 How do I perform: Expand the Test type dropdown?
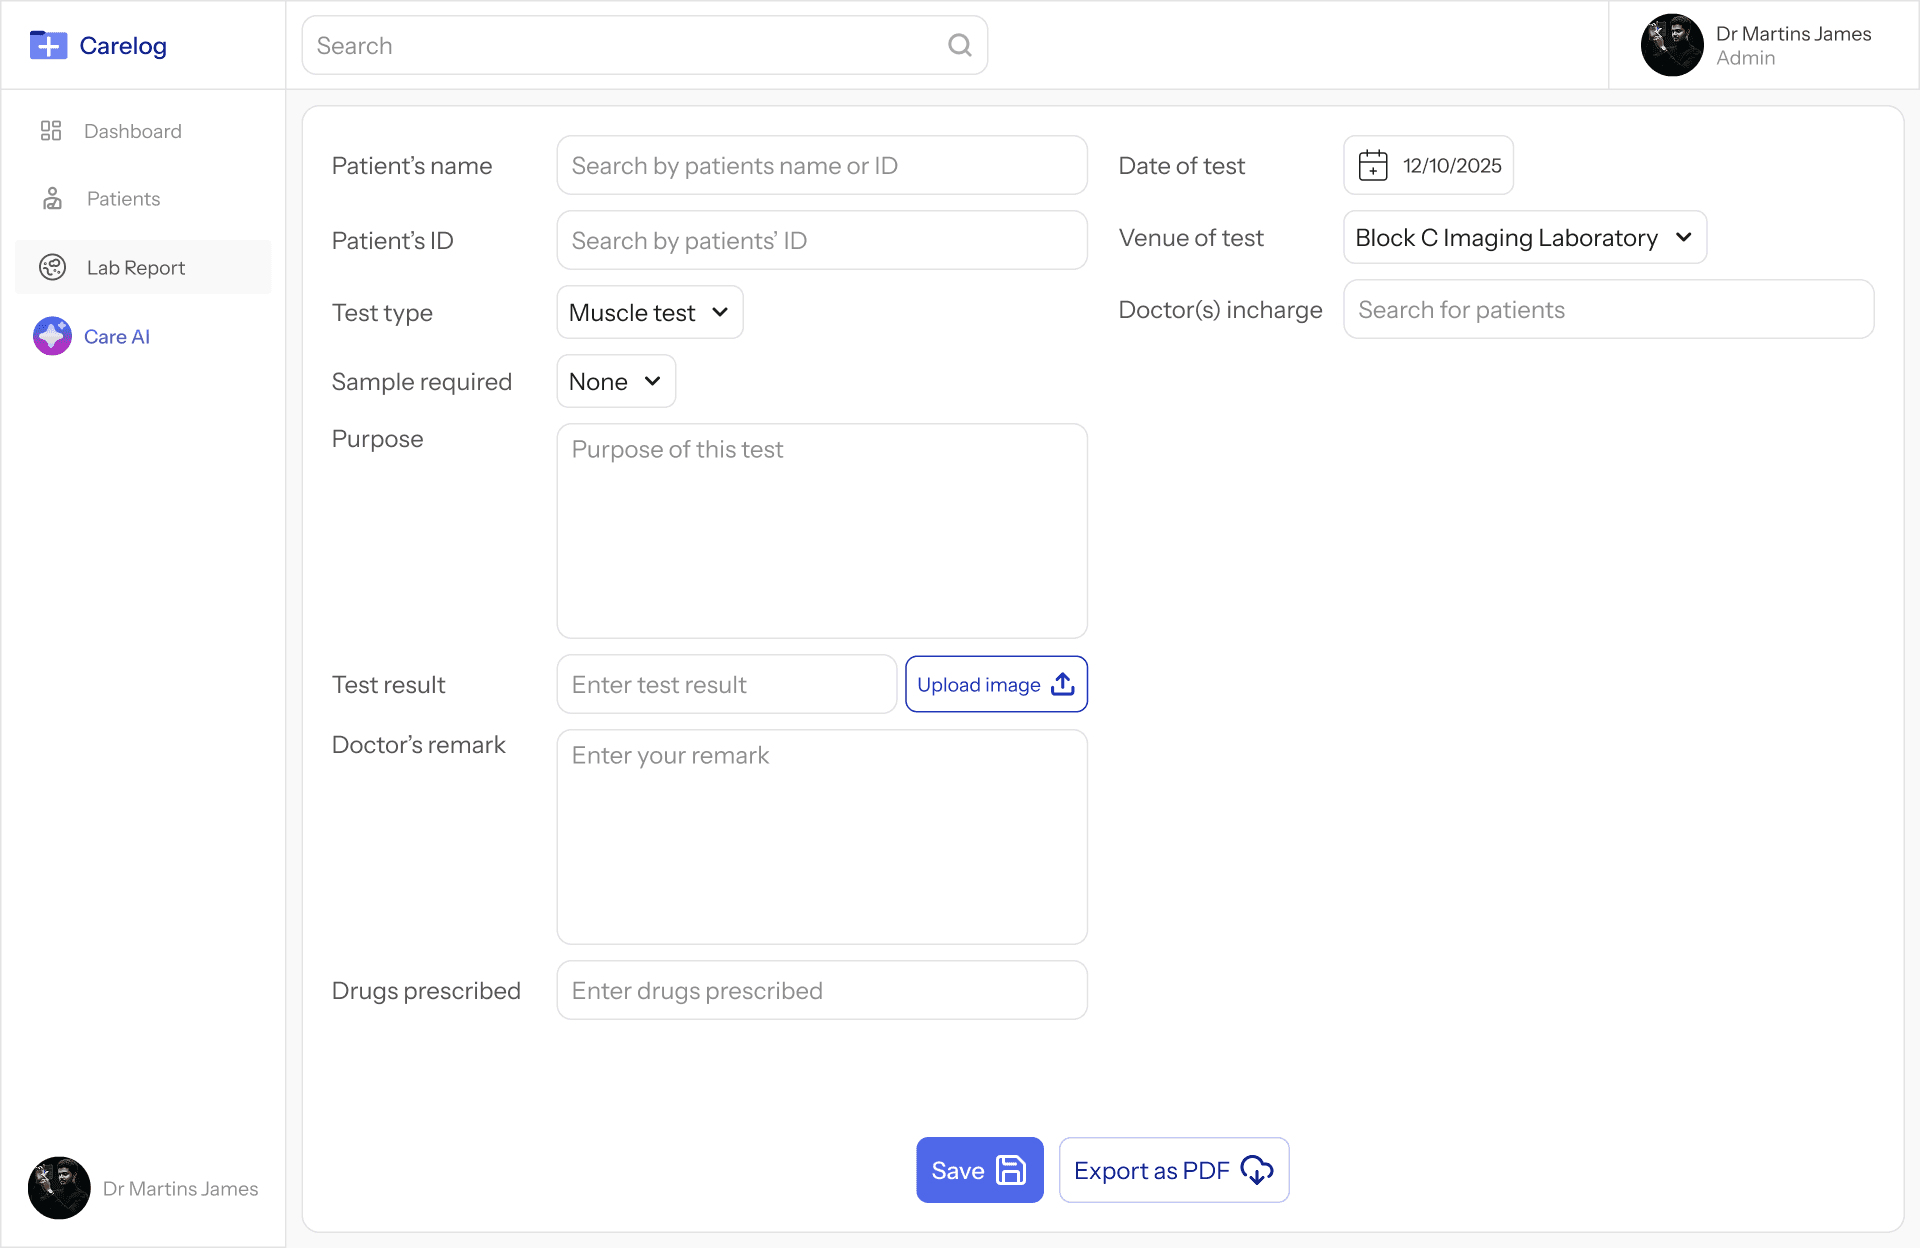pyautogui.click(x=649, y=312)
